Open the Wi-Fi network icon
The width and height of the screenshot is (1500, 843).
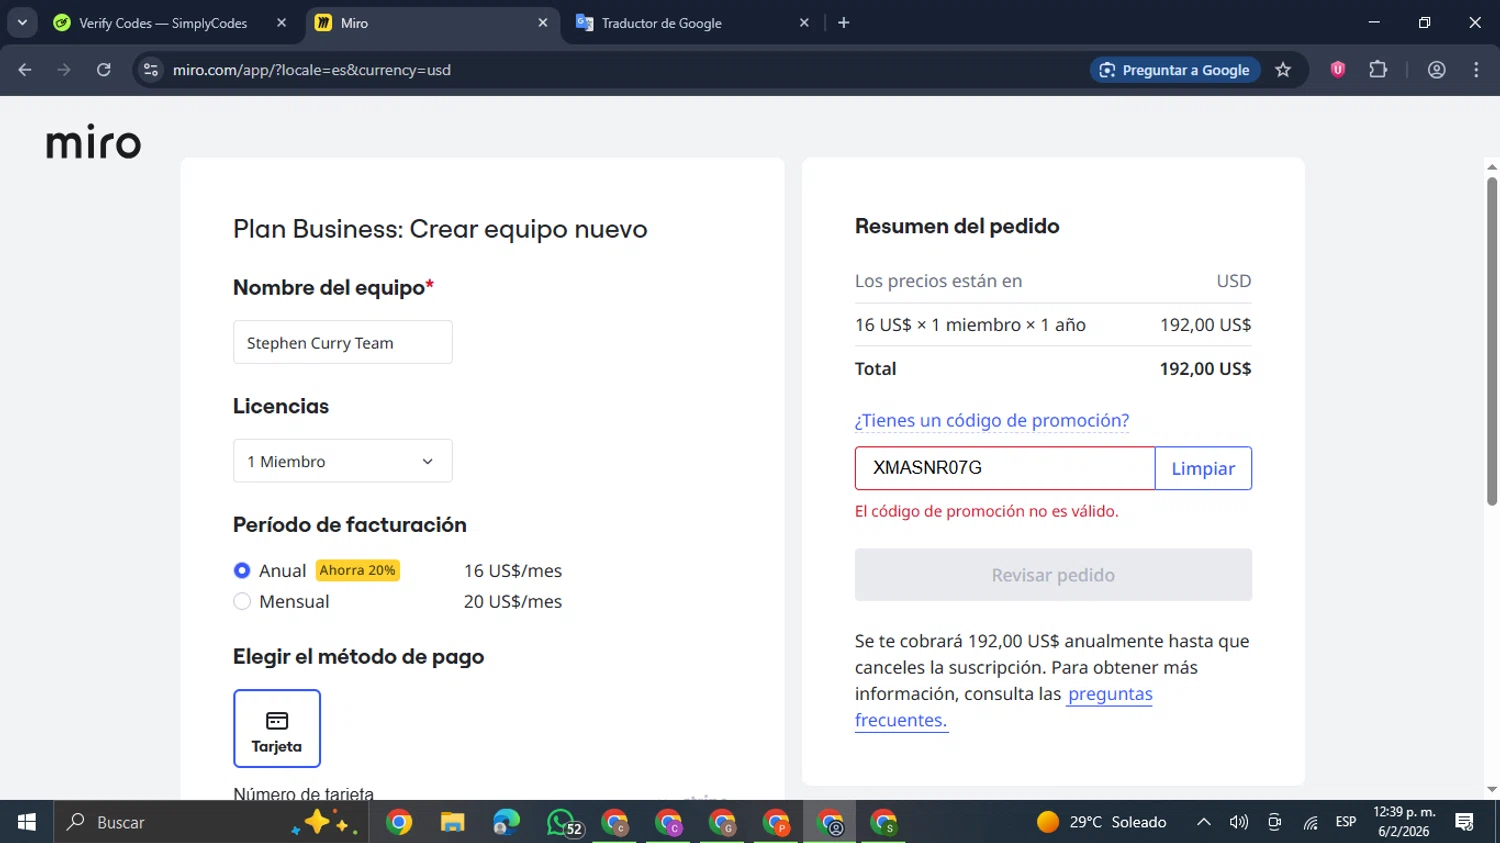click(x=1310, y=822)
